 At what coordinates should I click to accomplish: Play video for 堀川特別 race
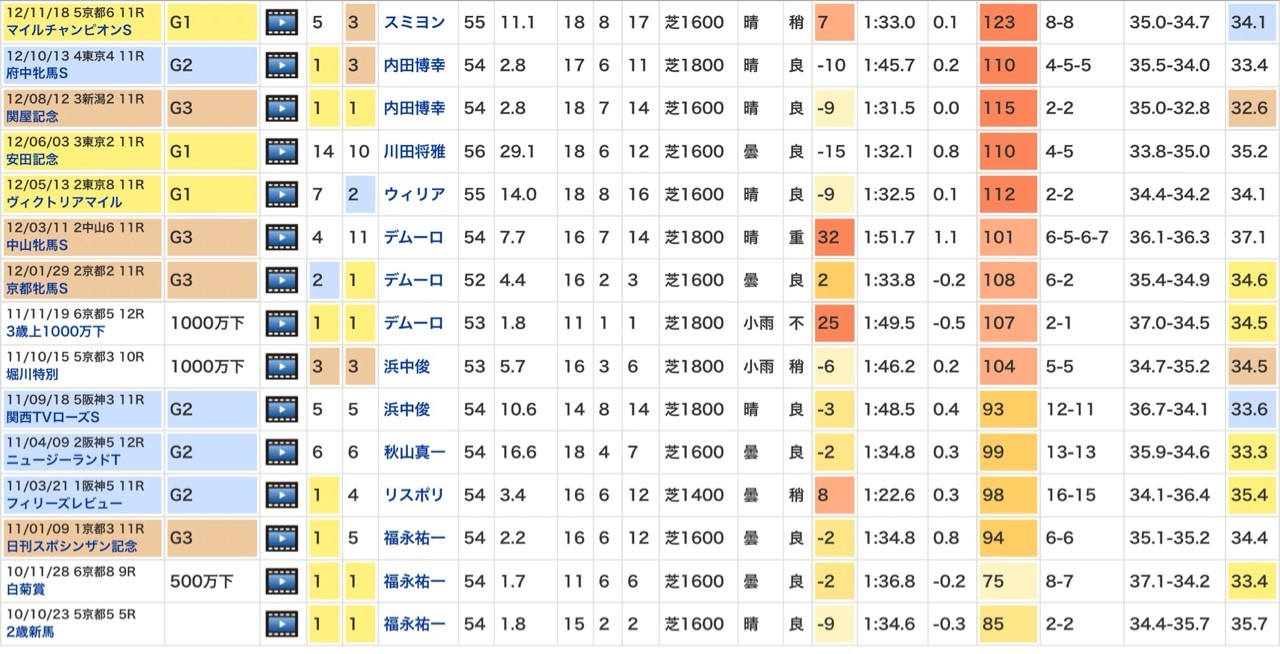tap(282, 366)
